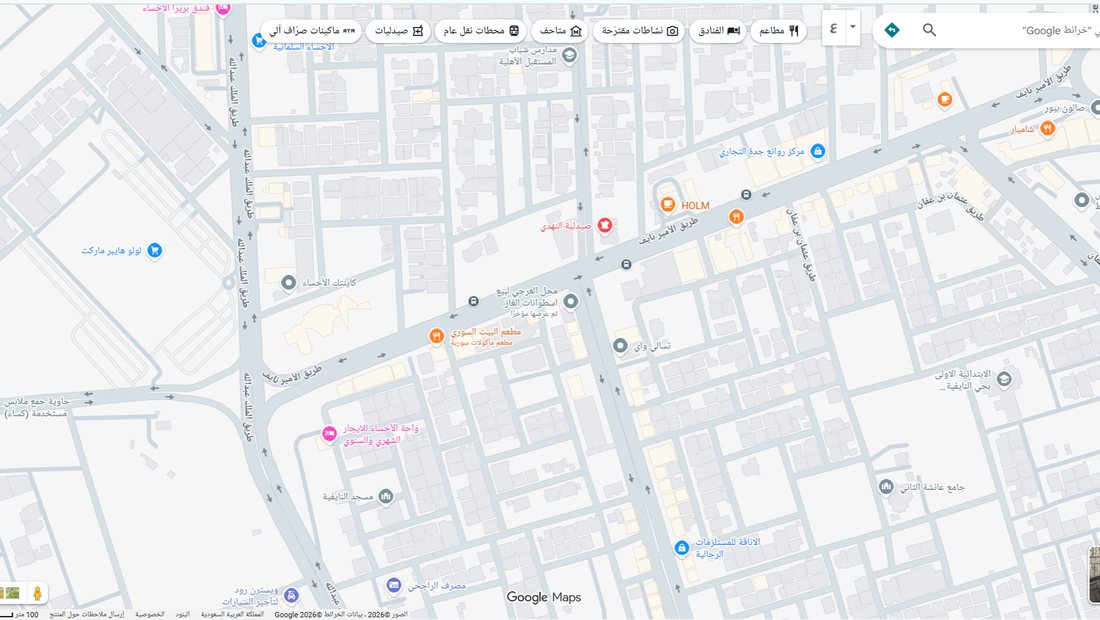Screen dimensions: 1100x620
Task: Filter map by مطاعم chip
Action: (779, 31)
